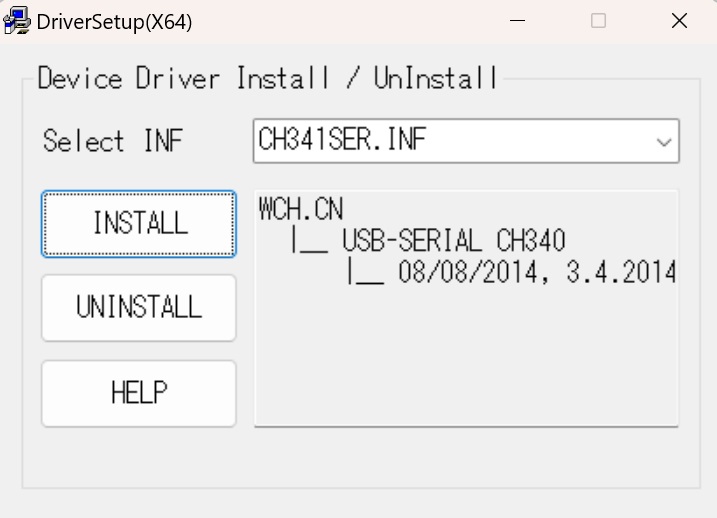The height and width of the screenshot is (518, 717).
Task: Click the branch connector before USB-SERIAL CH340
Action: tap(310, 241)
